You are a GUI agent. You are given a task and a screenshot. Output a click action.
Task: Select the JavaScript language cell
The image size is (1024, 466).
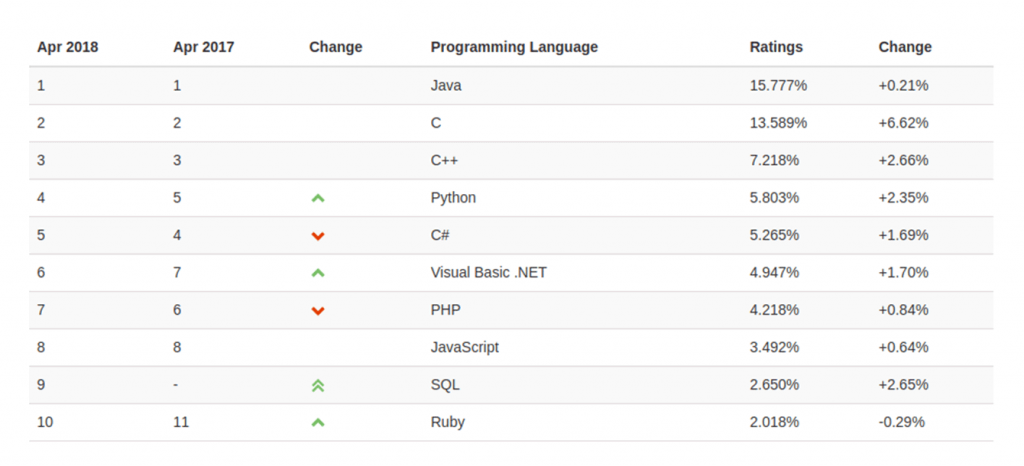464,347
